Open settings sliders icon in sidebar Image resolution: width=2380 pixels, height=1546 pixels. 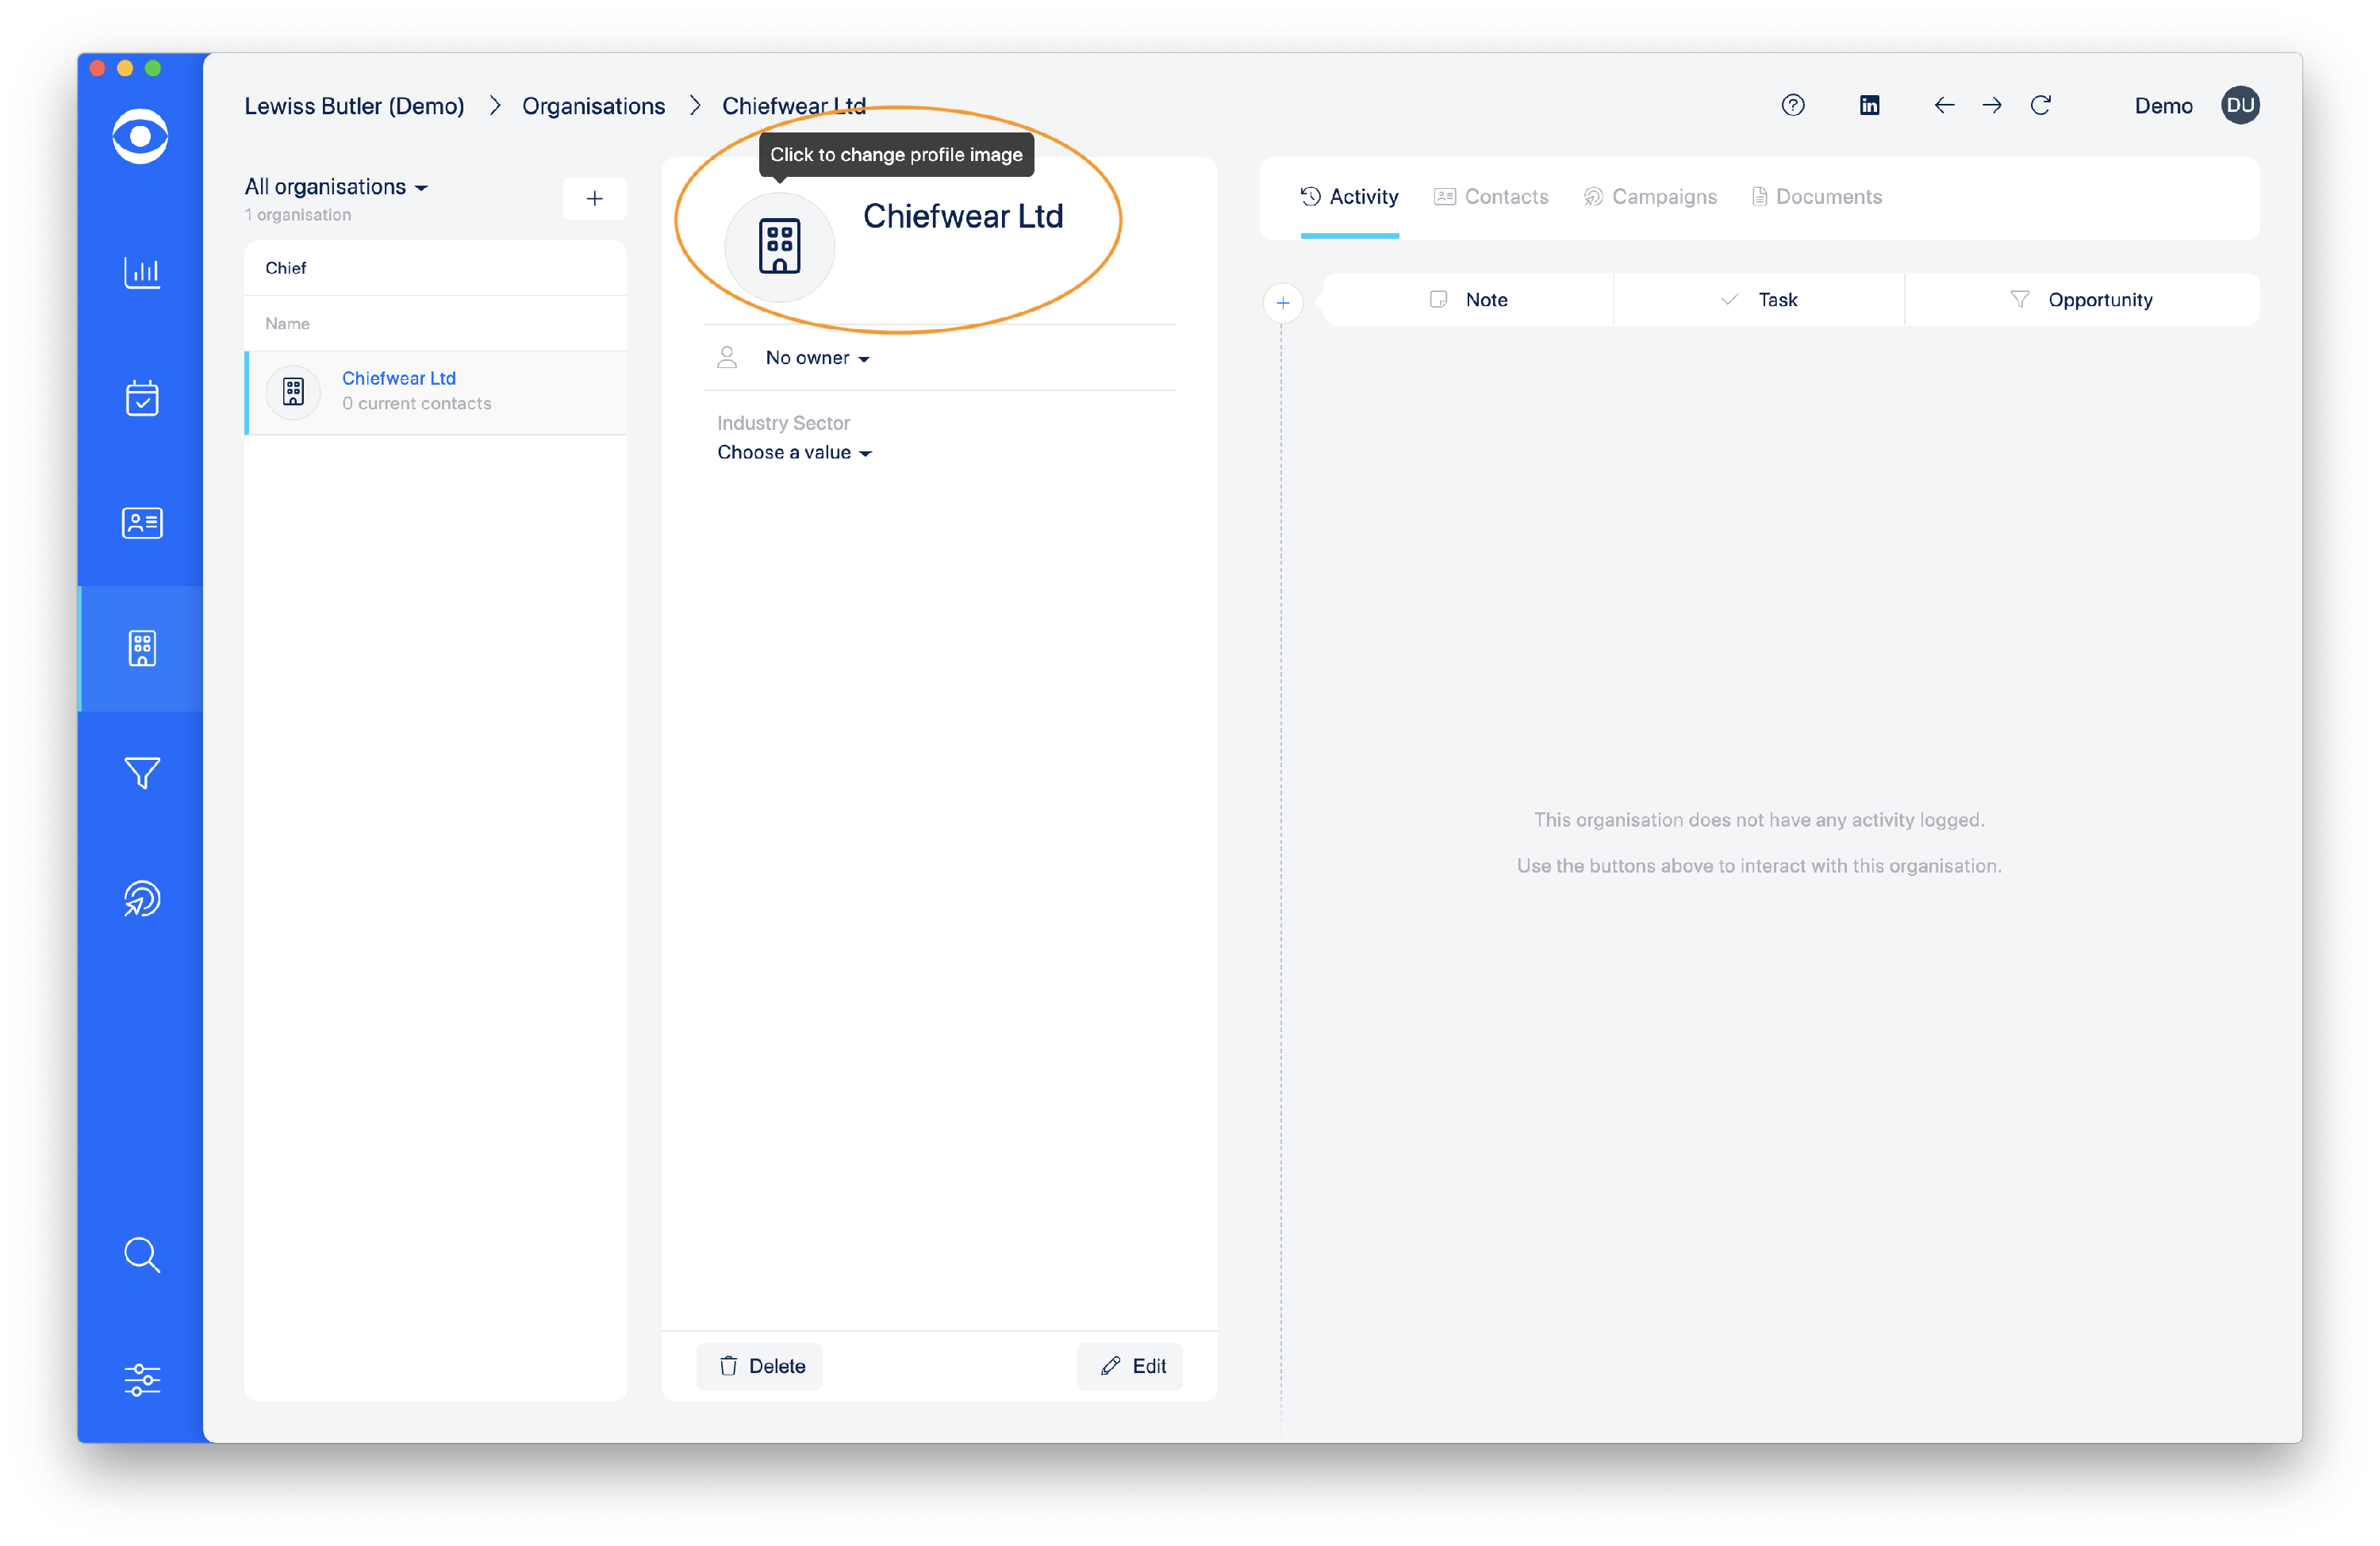(x=141, y=1380)
